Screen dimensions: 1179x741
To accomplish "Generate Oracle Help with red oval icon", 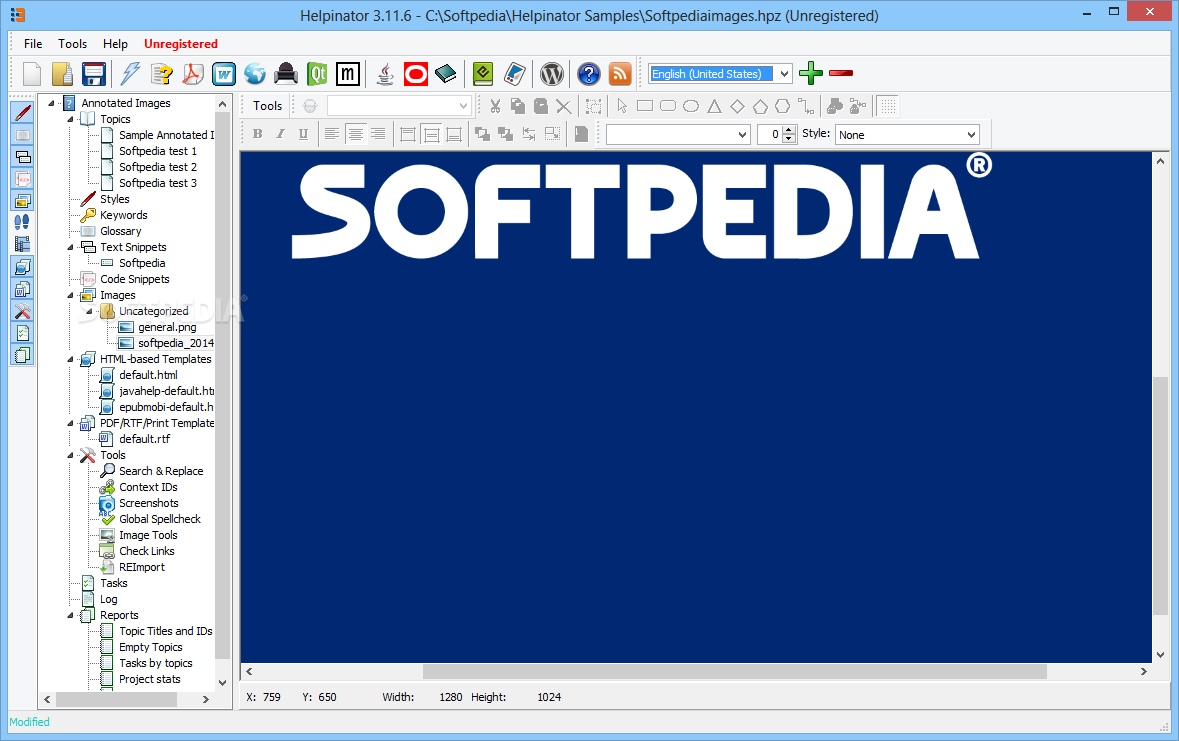I will click(416, 74).
